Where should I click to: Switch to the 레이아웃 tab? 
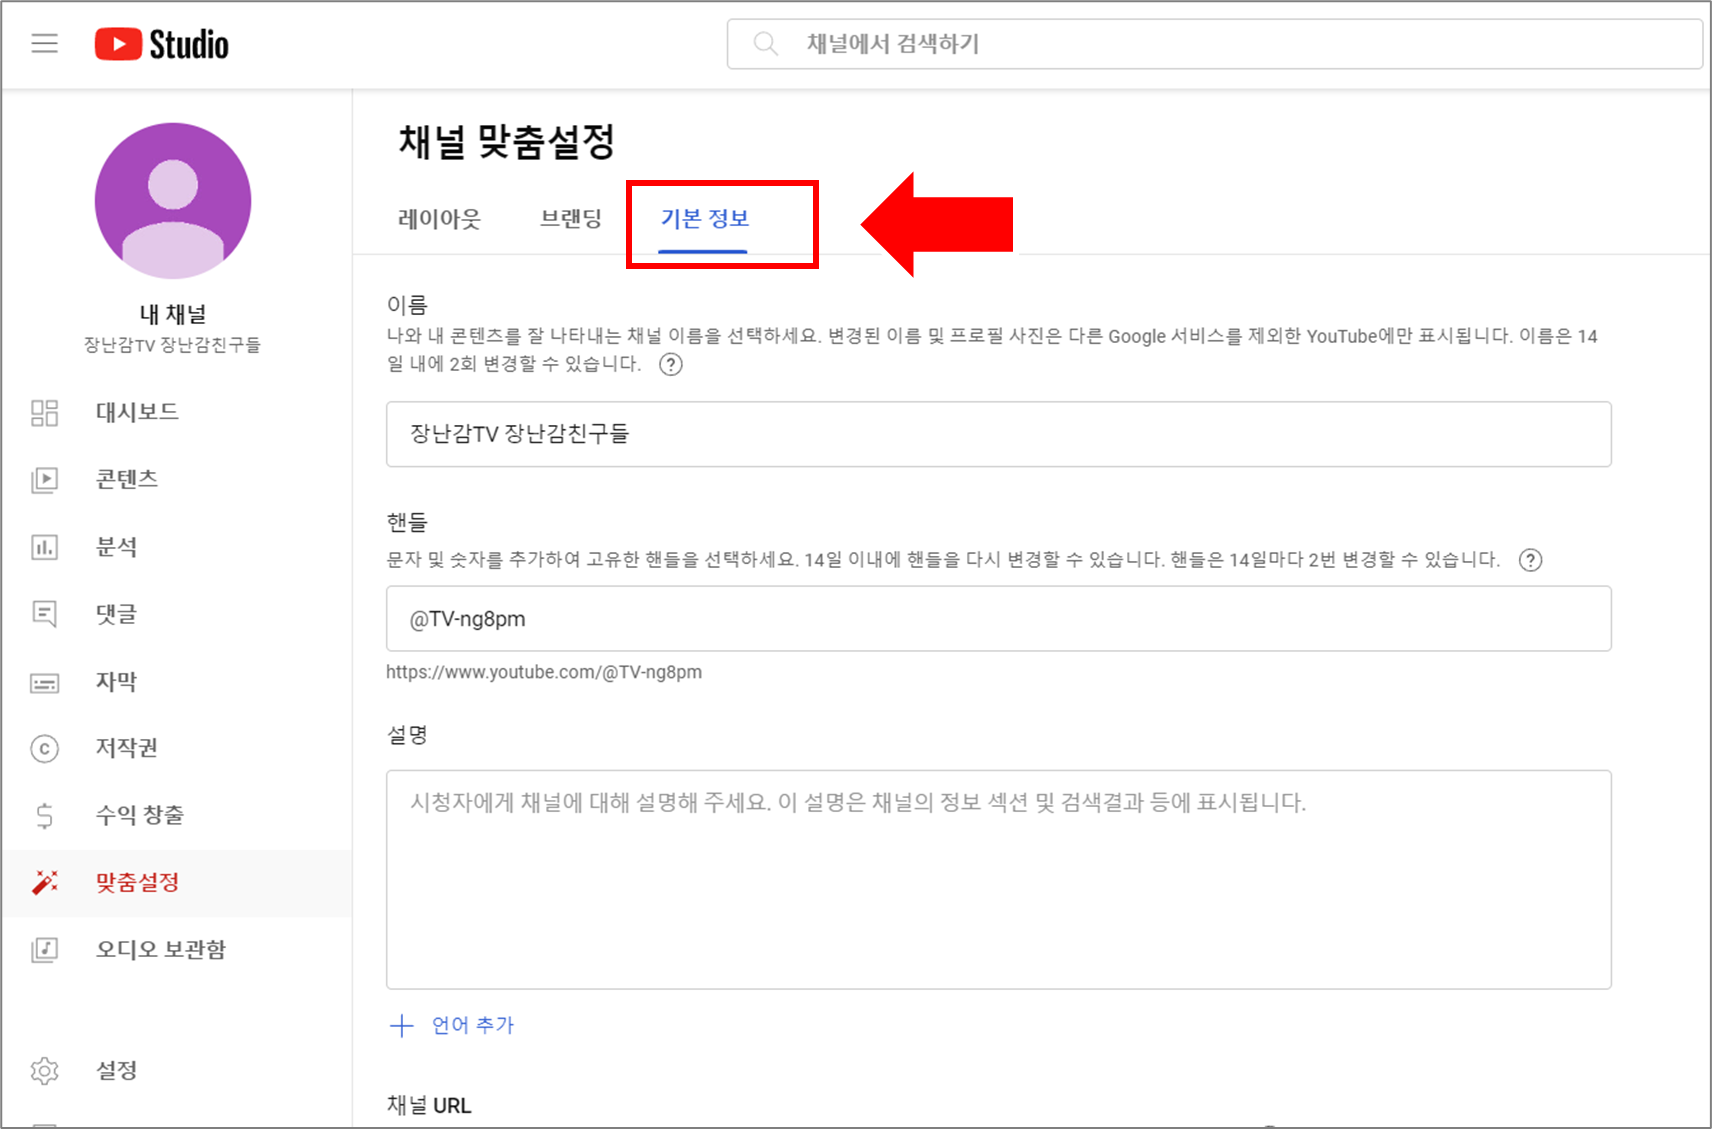tap(439, 219)
